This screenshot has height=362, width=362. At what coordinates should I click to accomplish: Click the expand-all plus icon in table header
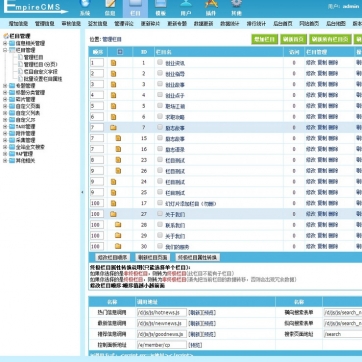tap(120, 52)
